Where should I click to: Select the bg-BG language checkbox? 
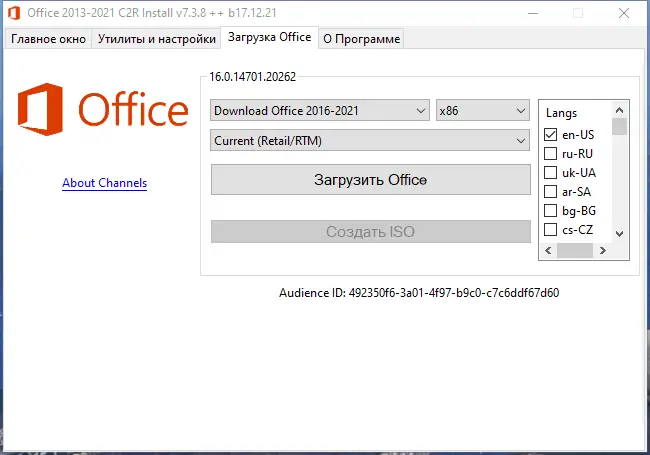click(x=550, y=211)
